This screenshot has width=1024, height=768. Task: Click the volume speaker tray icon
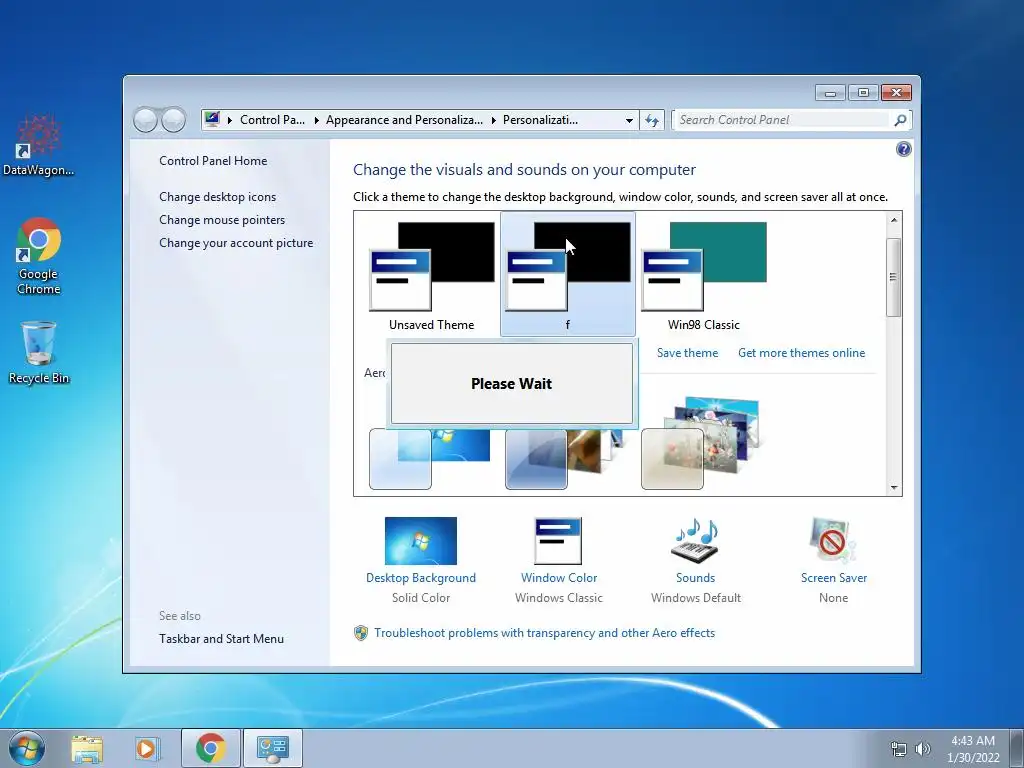(922, 749)
